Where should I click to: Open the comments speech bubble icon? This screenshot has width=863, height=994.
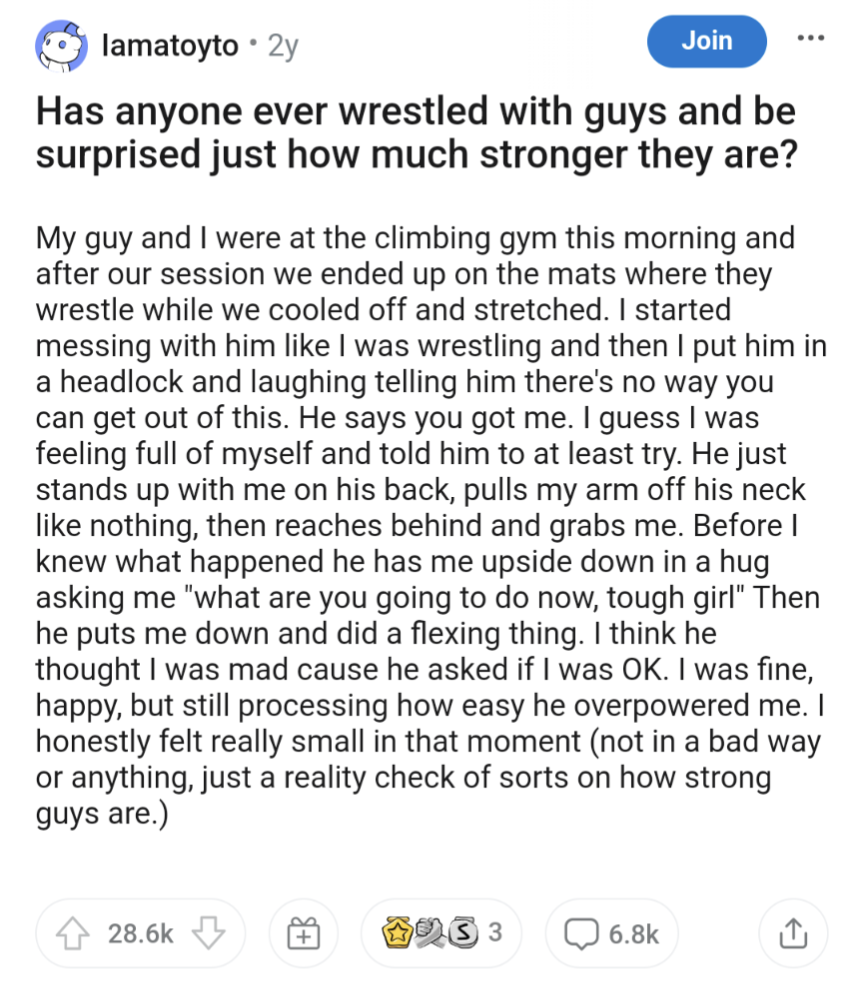click(580, 934)
